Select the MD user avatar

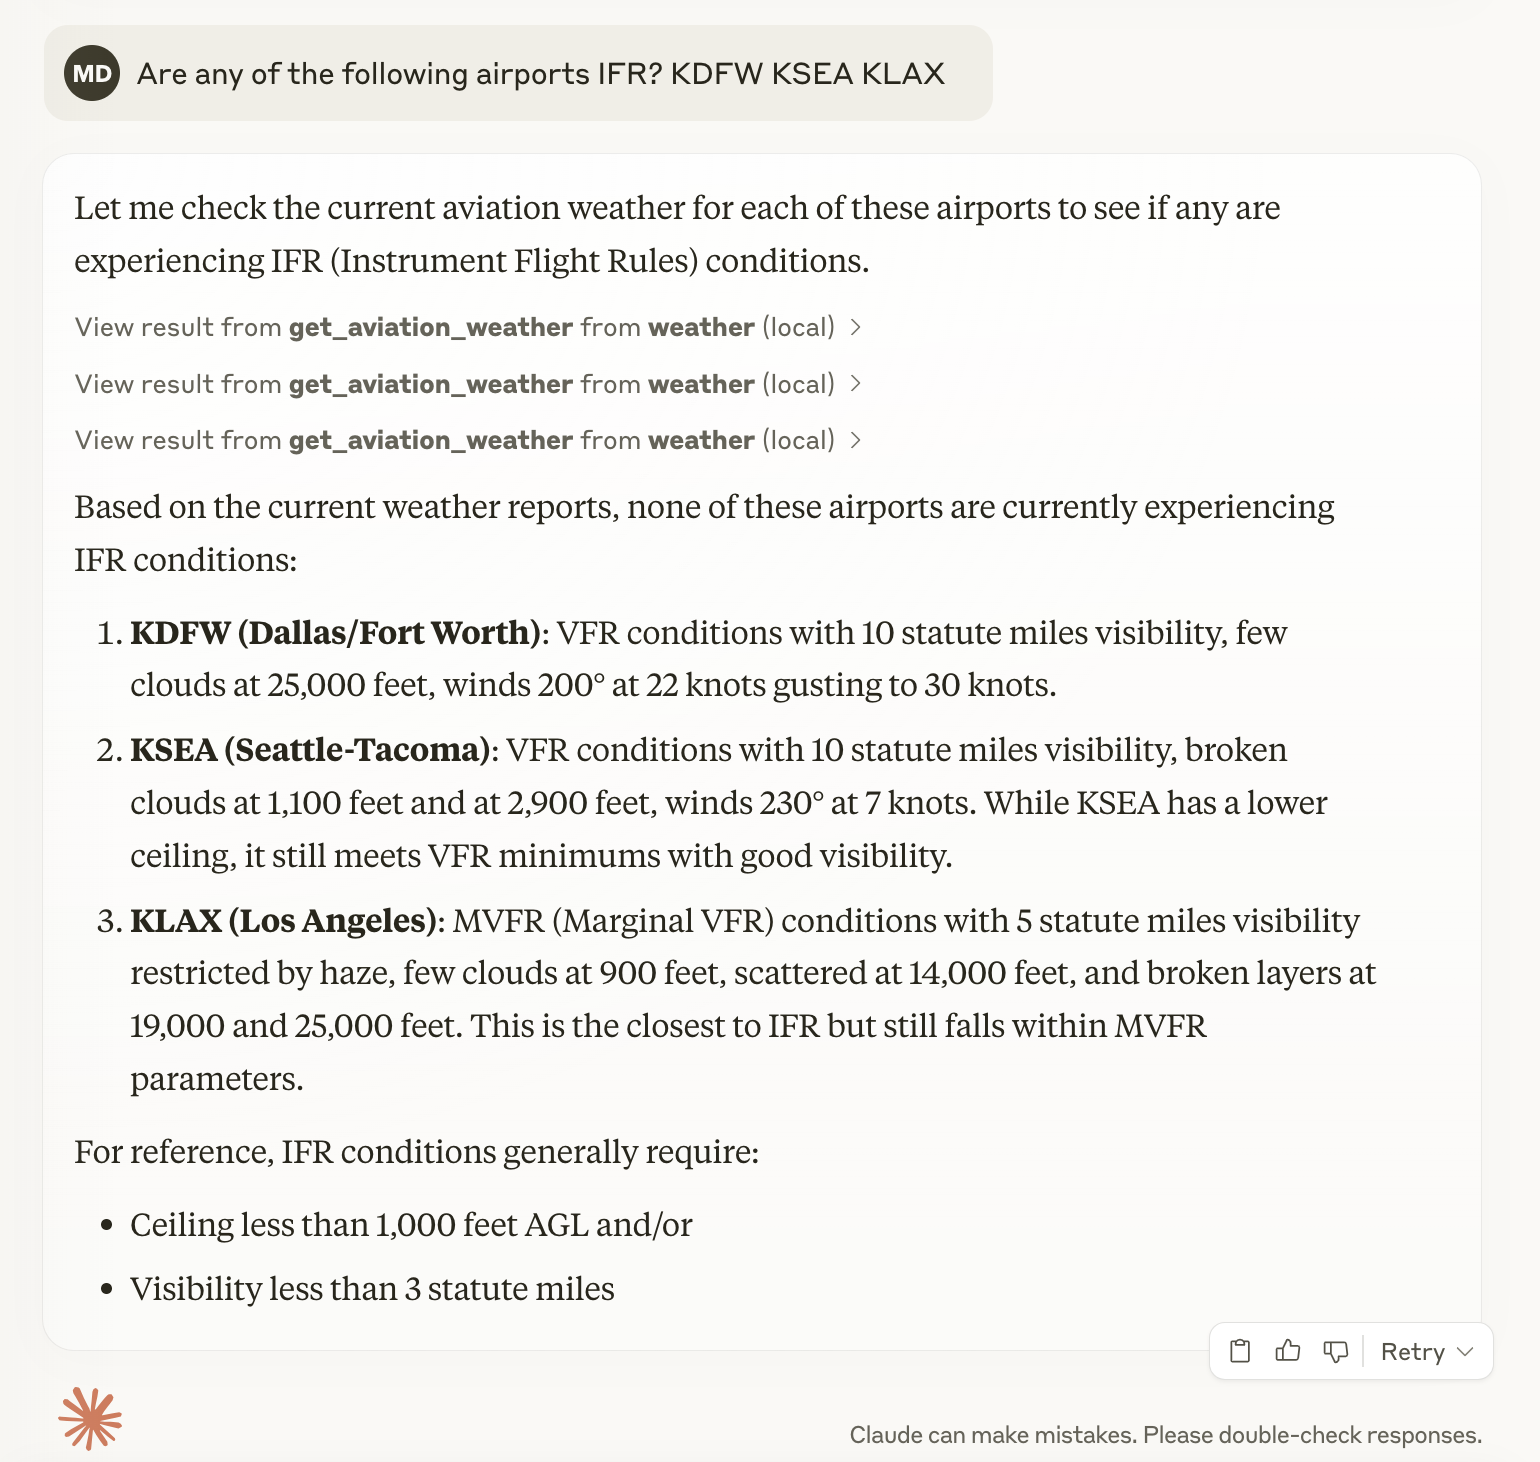click(92, 73)
